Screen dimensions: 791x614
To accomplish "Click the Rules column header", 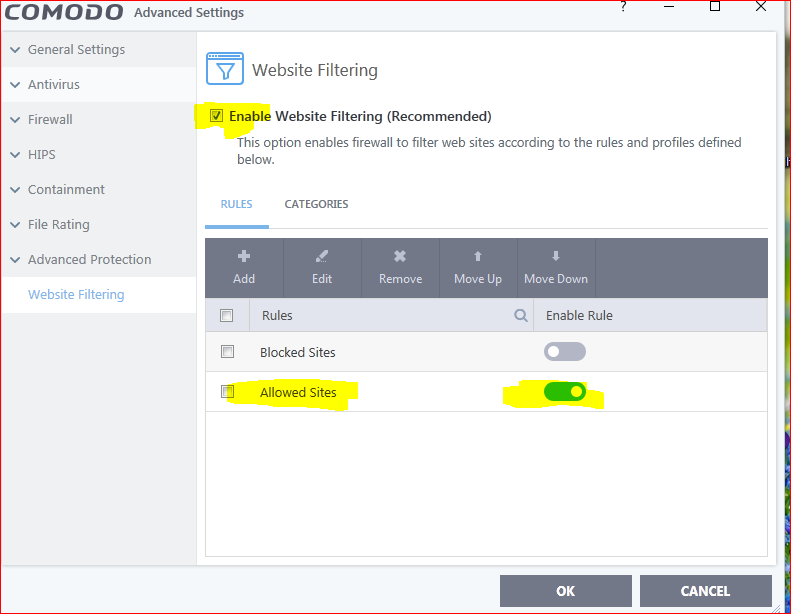I will (x=277, y=315).
